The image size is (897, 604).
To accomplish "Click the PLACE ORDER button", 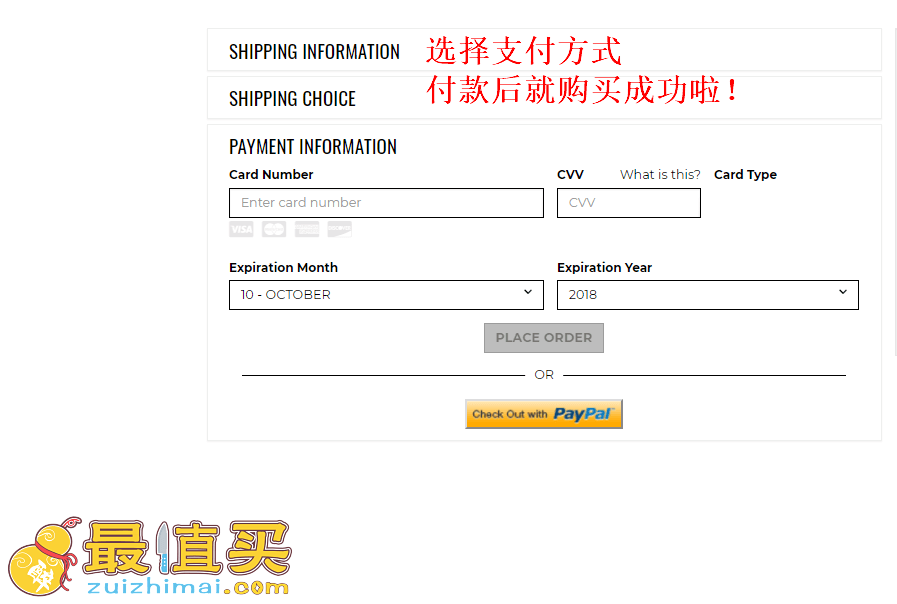I will (543, 338).
